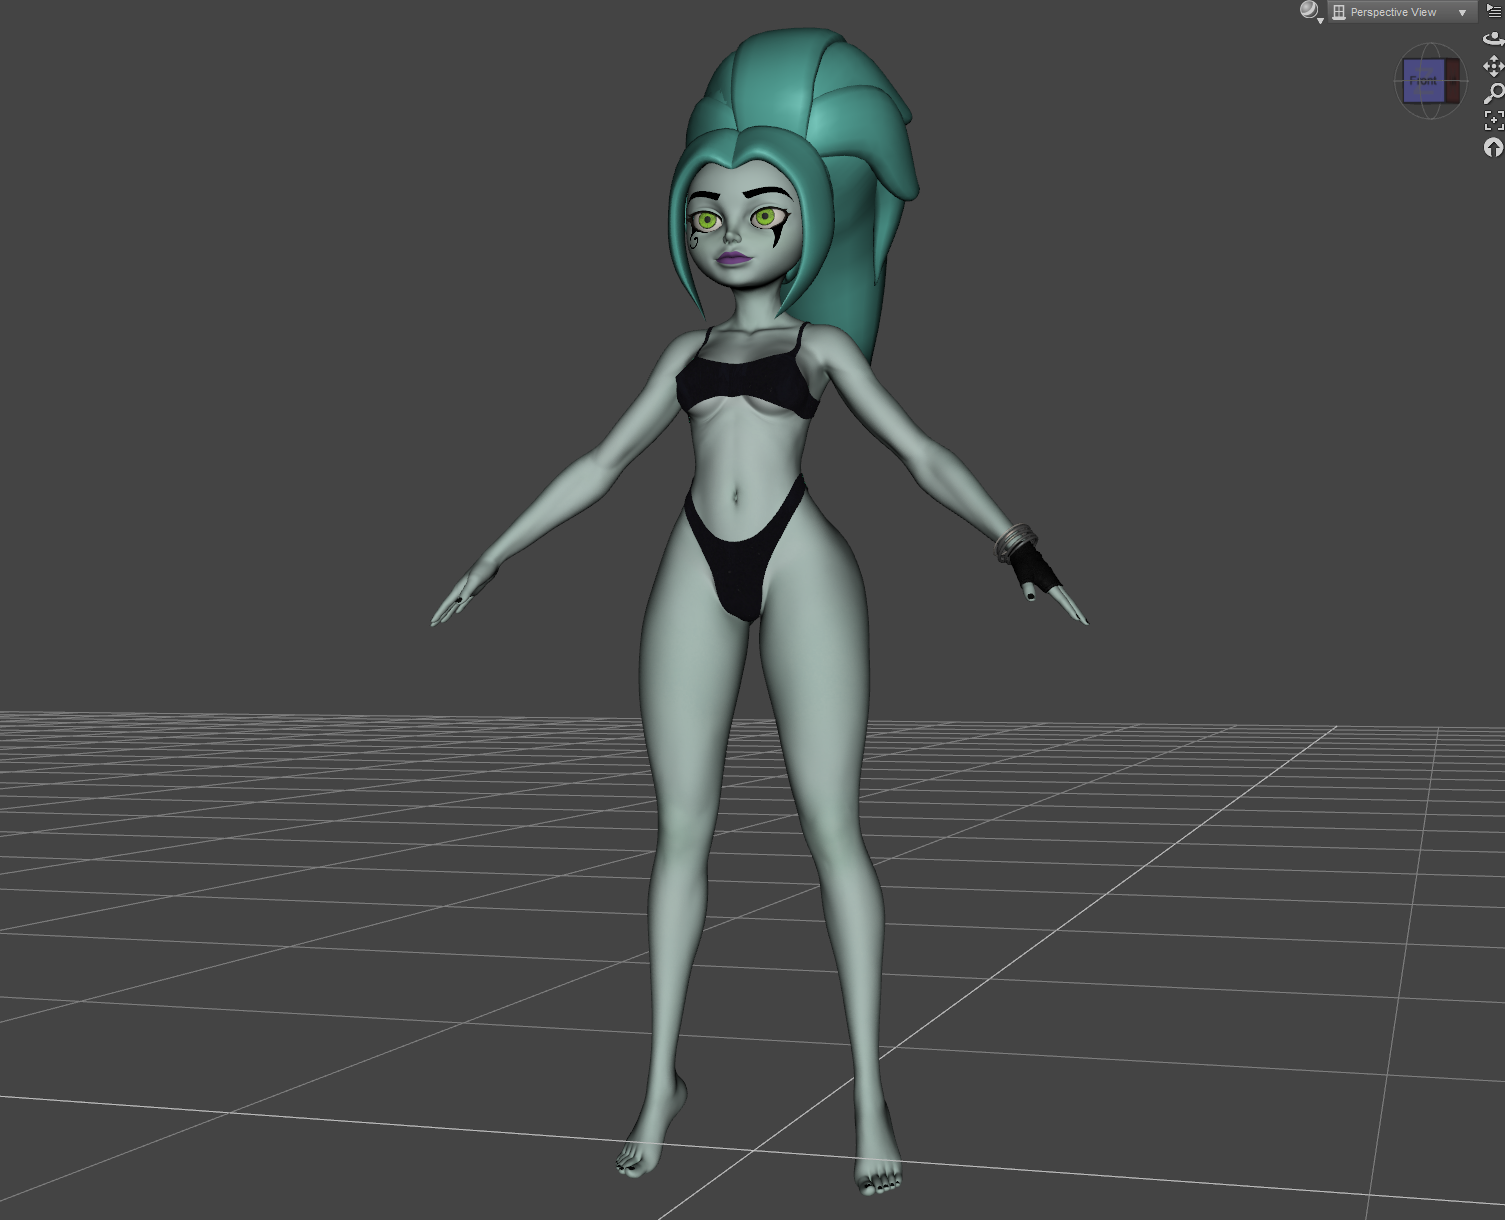Select the orbit camera control
Screen dimensions: 1505x1220
pyautogui.click(x=1493, y=39)
